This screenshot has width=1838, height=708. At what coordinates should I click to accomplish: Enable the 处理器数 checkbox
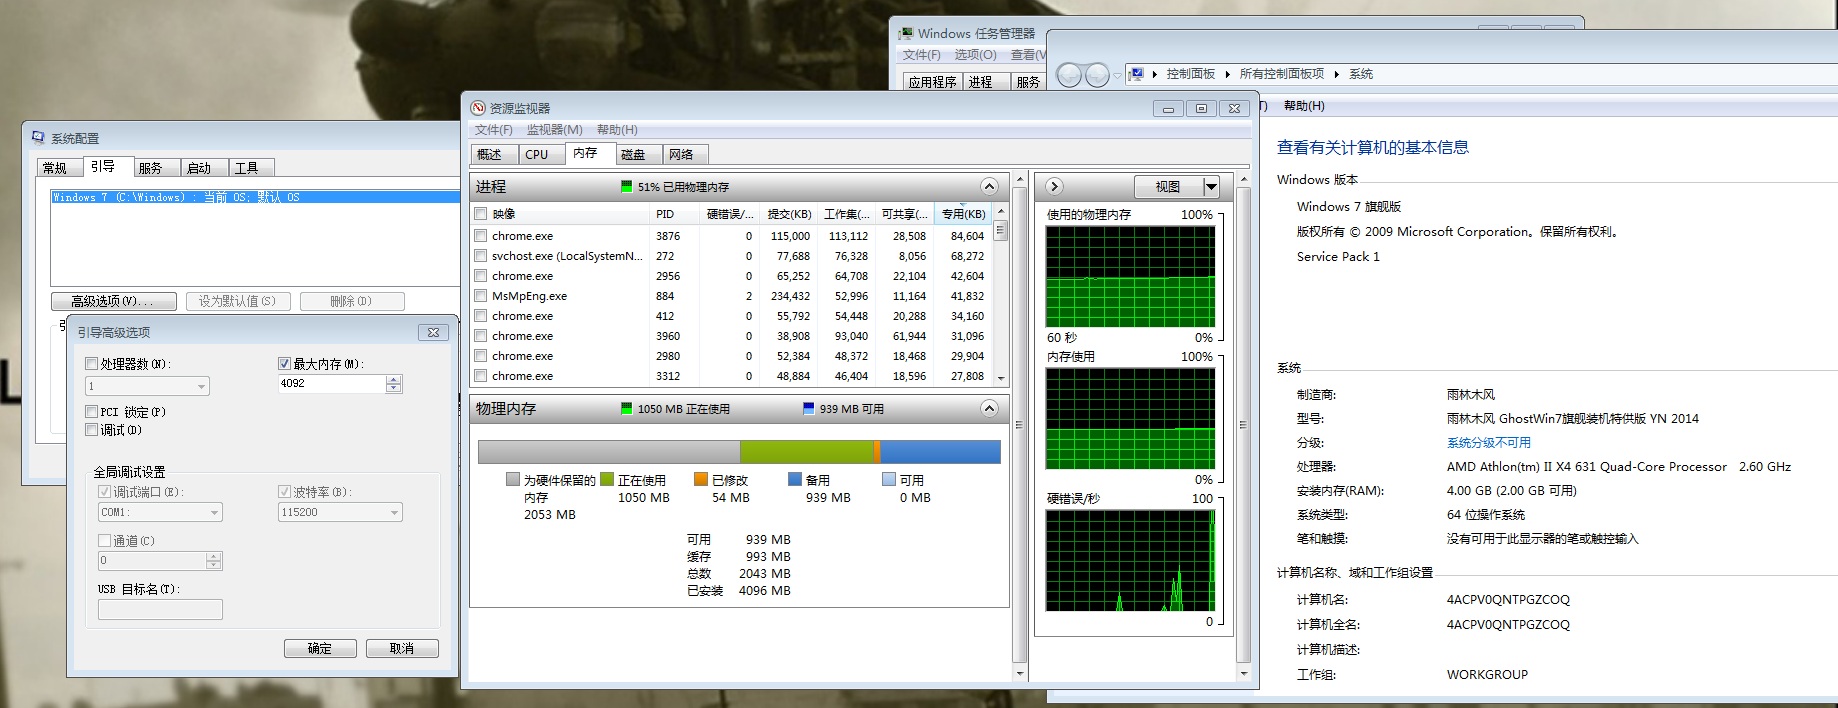point(92,364)
